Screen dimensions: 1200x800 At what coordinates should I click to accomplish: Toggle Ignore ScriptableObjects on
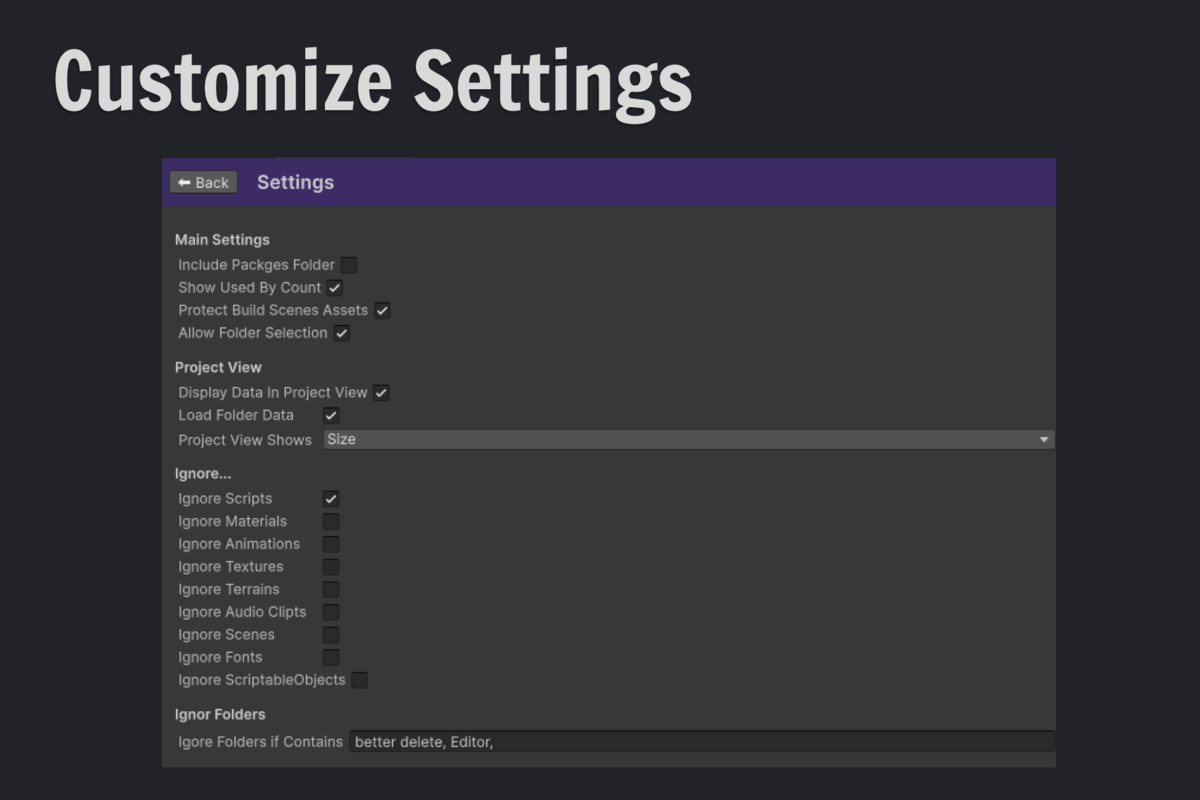[360, 679]
